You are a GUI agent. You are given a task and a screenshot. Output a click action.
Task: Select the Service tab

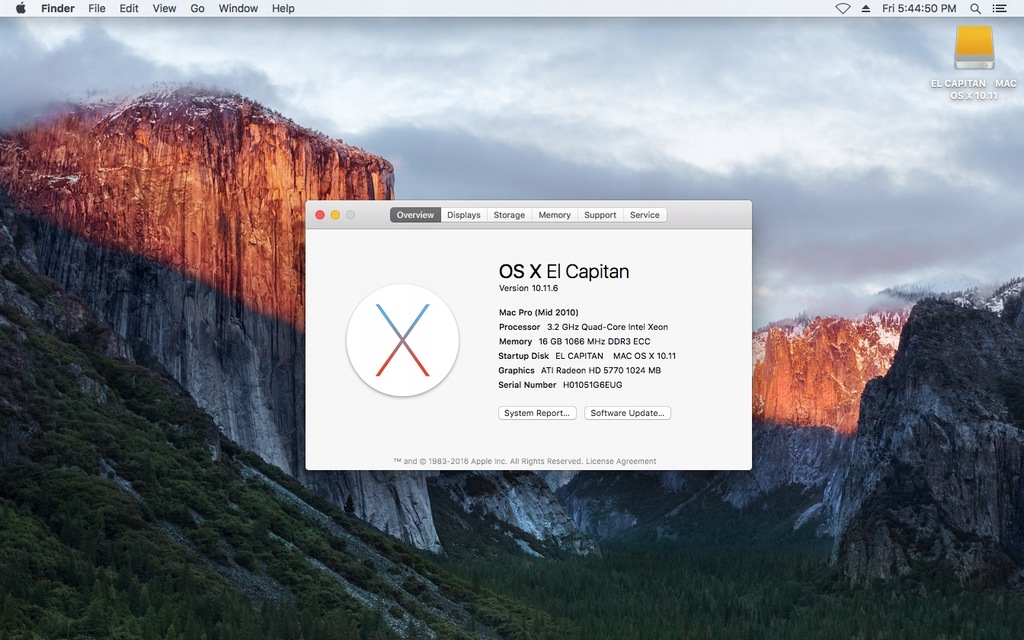coord(645,215)
